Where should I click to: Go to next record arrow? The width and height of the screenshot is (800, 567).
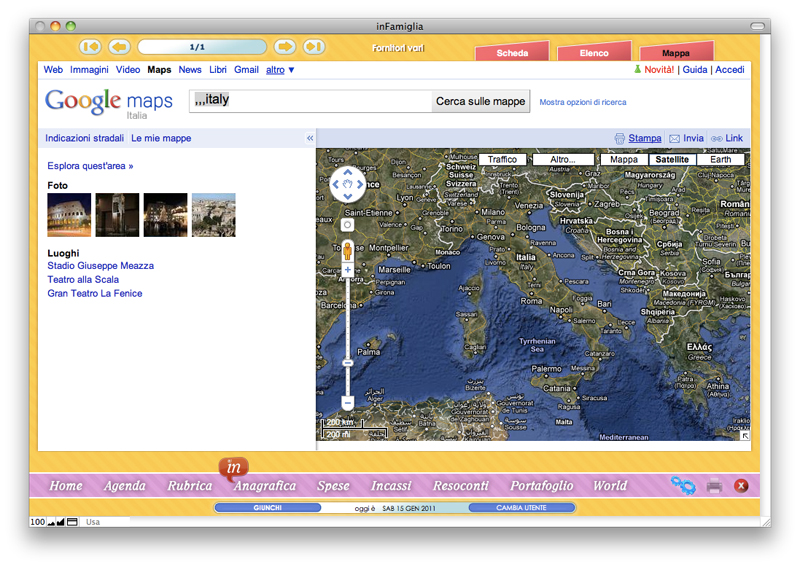[285, 47]
